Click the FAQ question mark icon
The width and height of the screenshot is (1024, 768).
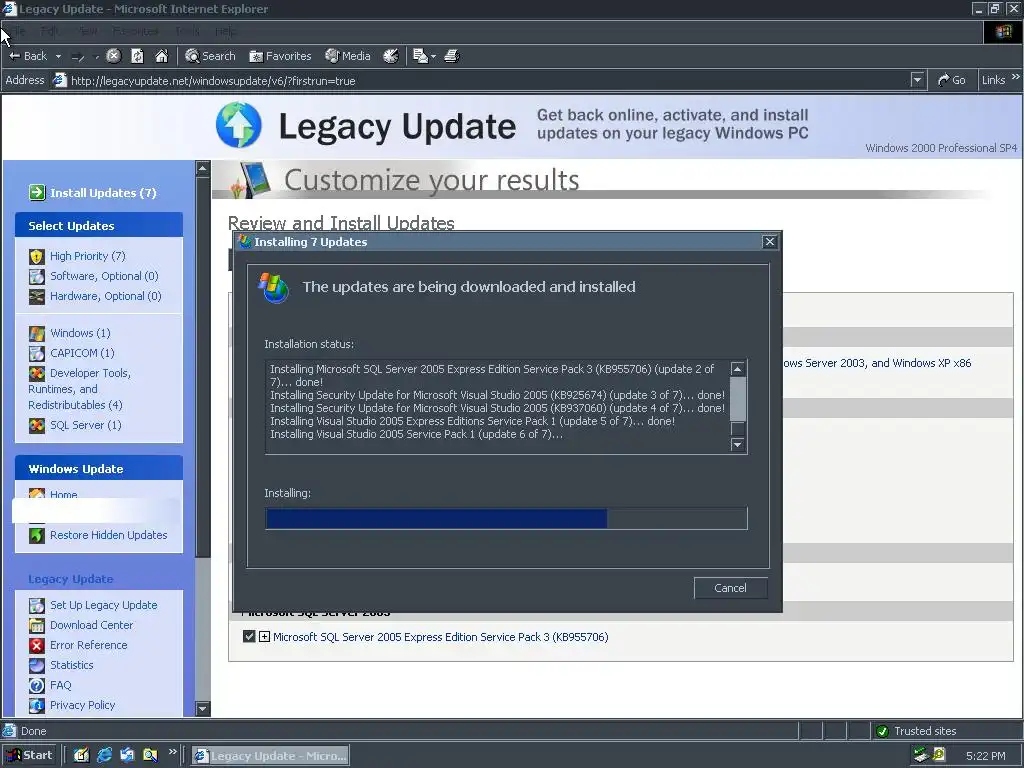pos(37,685)
